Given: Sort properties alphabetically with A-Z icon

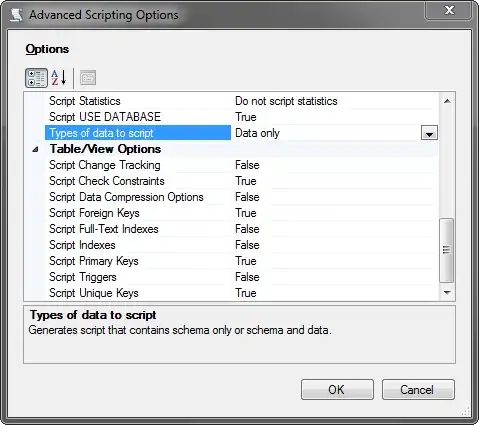Looking at the screenshot, I should tap(59, 78).
